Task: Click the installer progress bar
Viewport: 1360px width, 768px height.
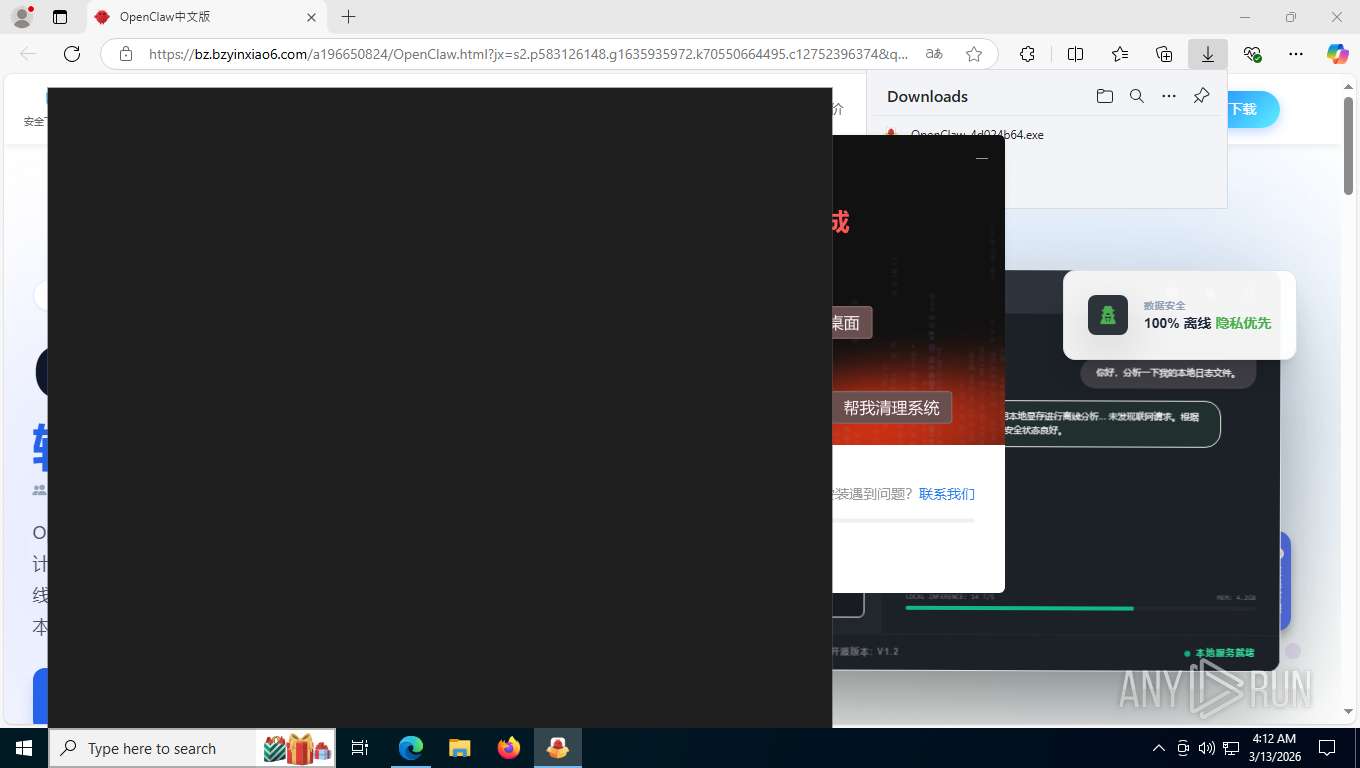Action: 903,520
